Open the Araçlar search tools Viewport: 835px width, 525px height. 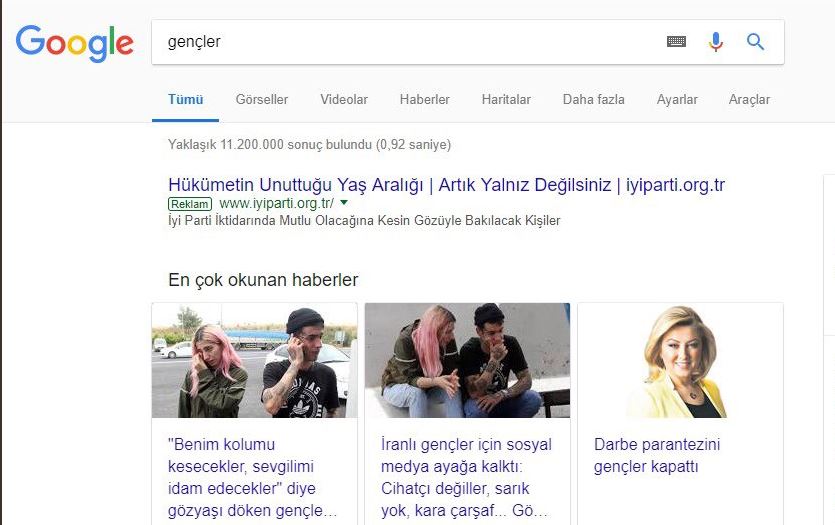tap(749, 100)
